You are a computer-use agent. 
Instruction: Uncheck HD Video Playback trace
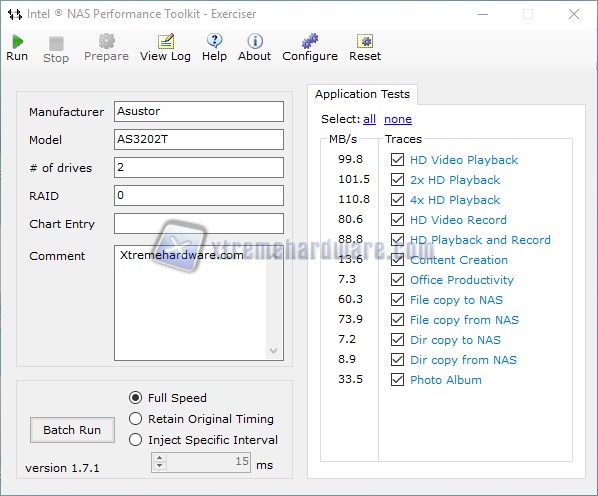coord(397,159)
